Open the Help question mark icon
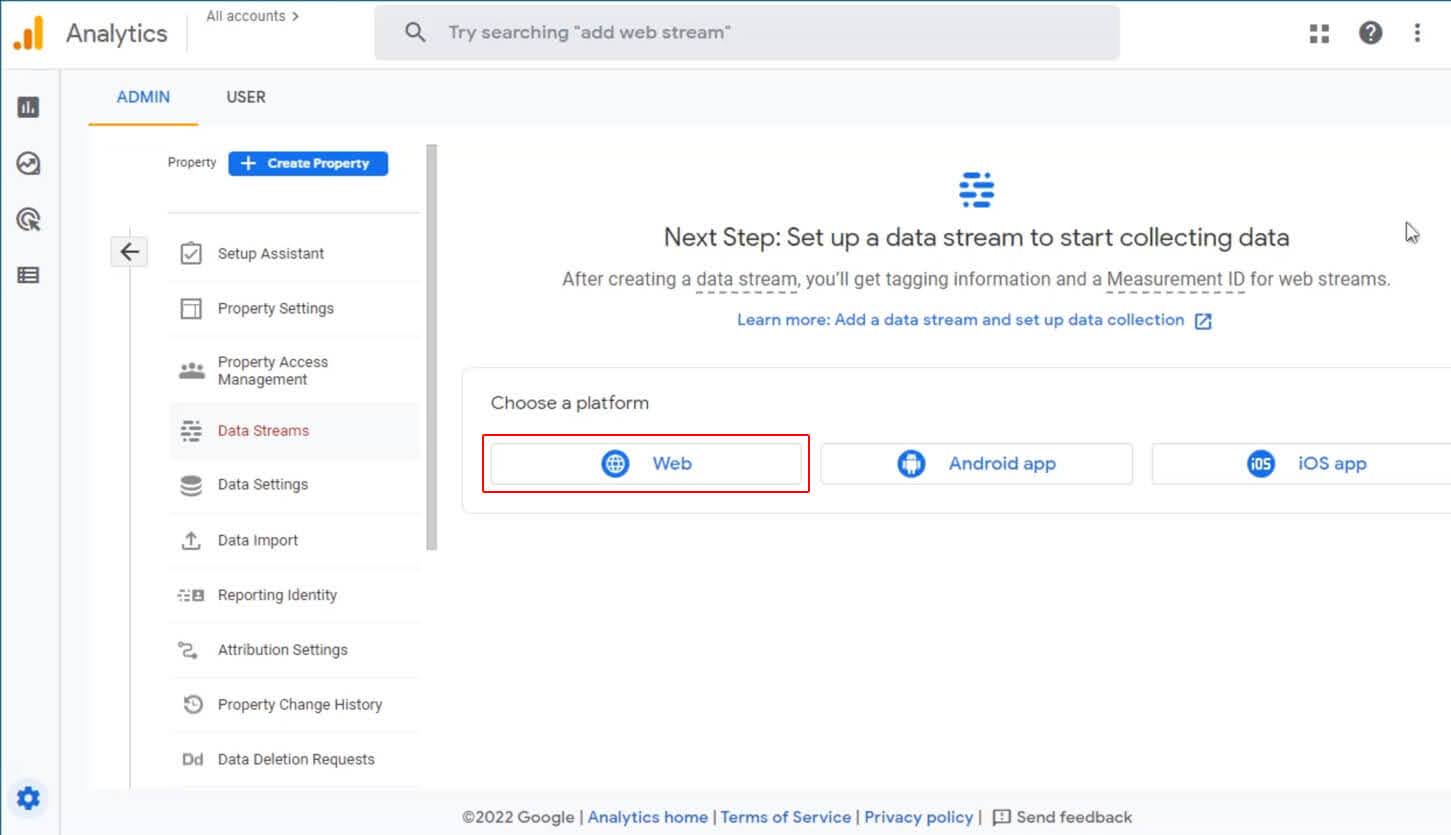 click(x=1370, y=33)
